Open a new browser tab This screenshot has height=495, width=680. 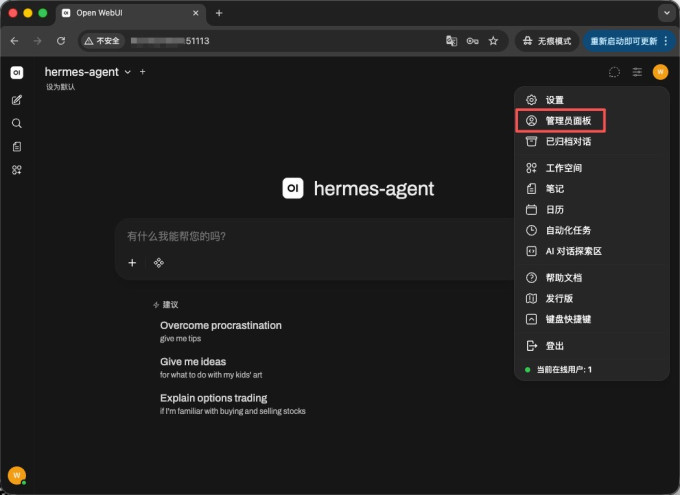219,13
